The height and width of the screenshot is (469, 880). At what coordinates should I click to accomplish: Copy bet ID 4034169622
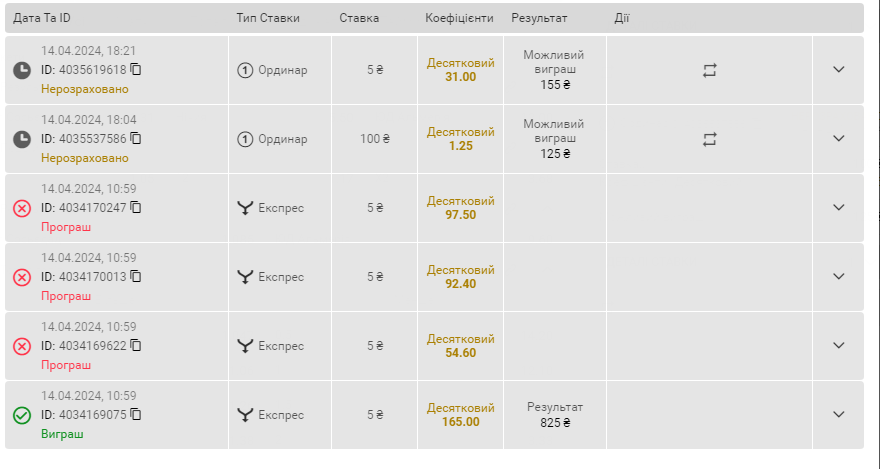click(x=136, y=345)
